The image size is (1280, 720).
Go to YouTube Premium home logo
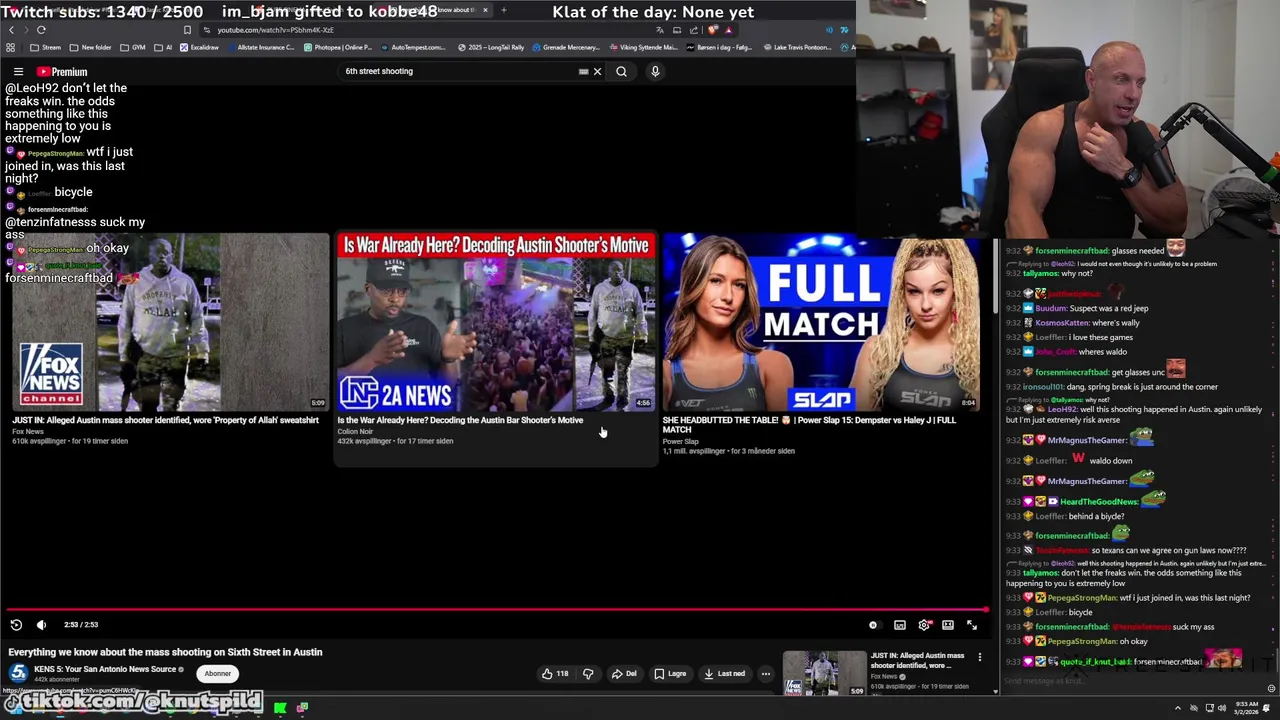click(x=62, y=72)
